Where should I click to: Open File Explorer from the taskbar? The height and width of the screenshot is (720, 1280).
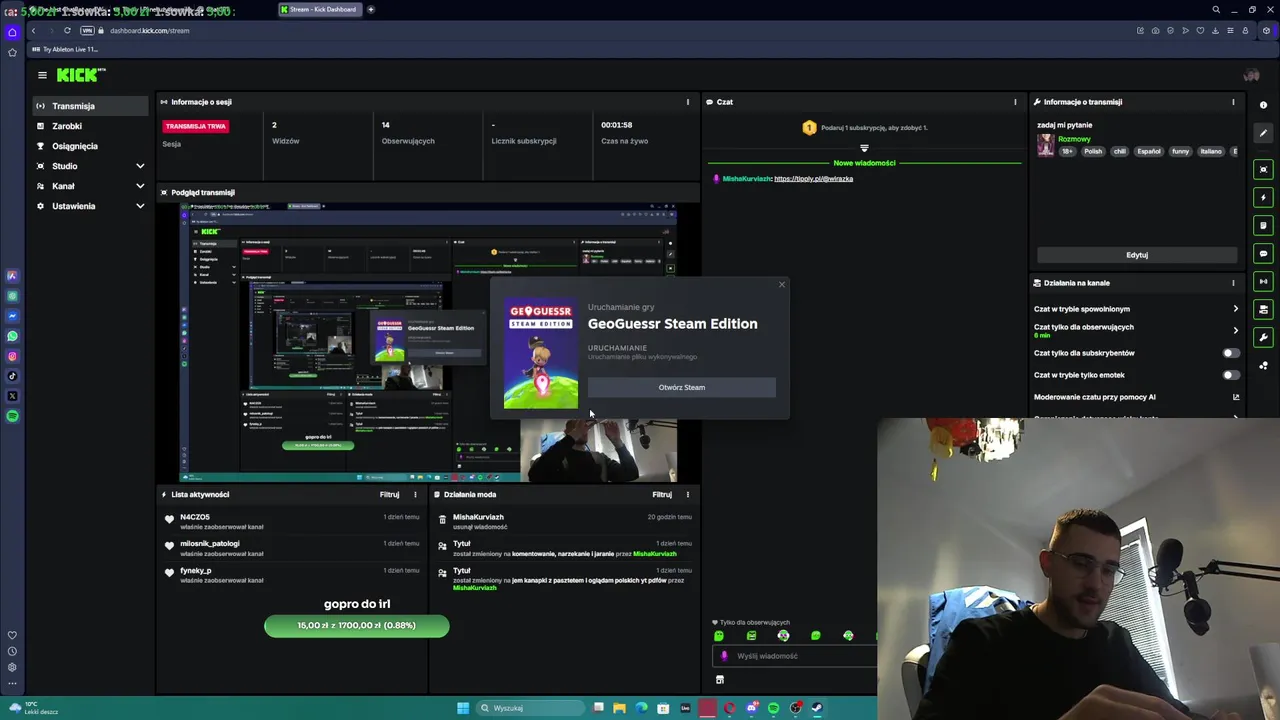pos(619,708)
